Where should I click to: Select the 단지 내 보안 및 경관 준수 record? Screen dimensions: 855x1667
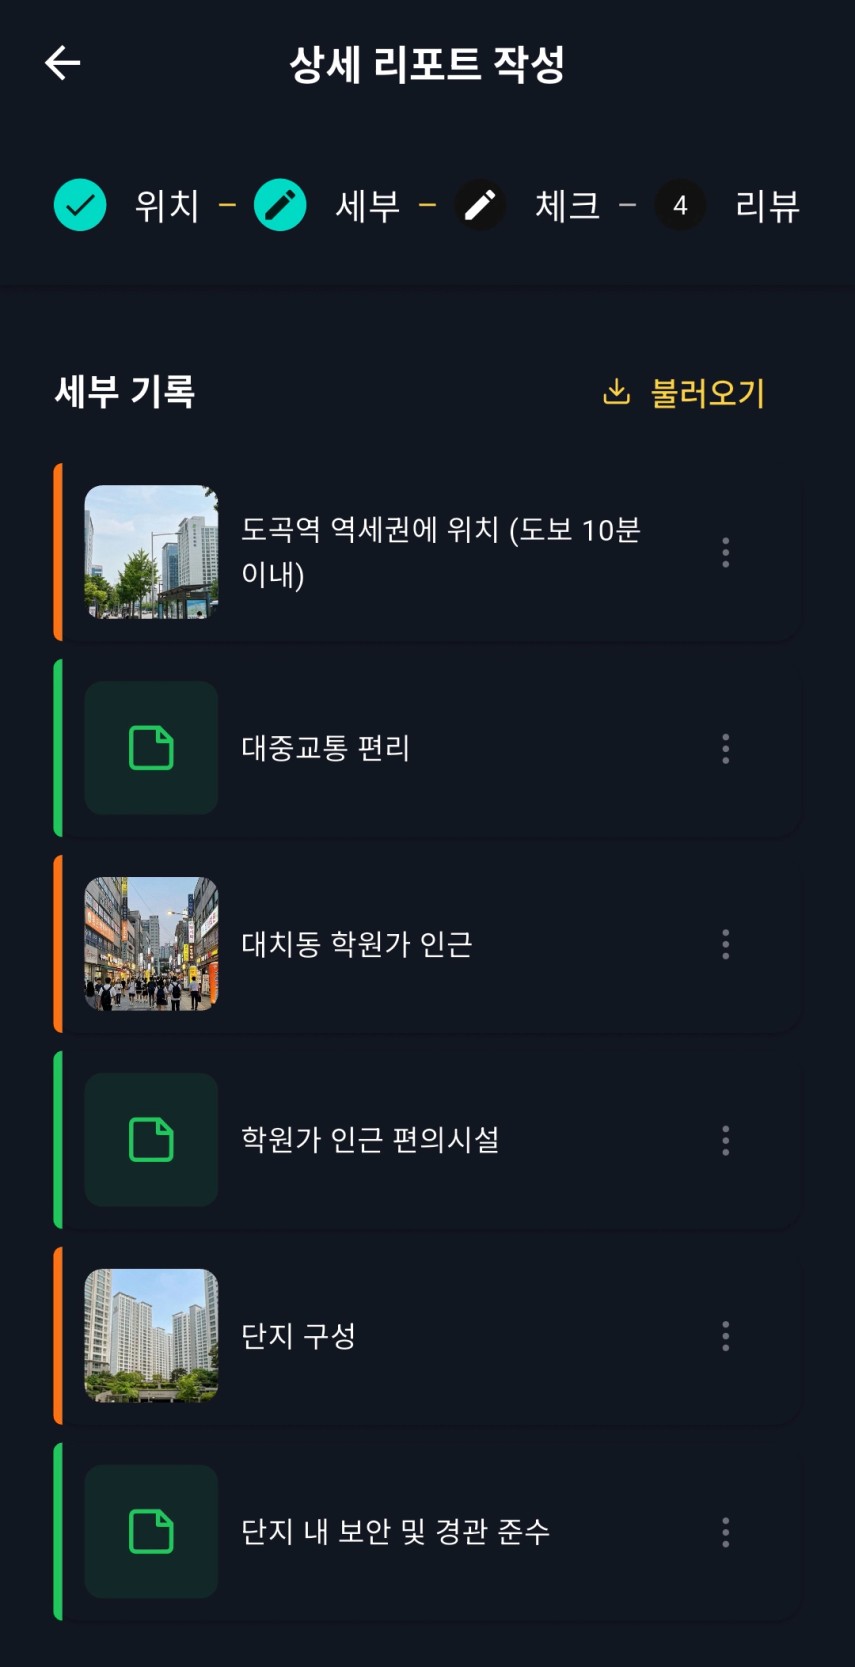(396, 1532)
